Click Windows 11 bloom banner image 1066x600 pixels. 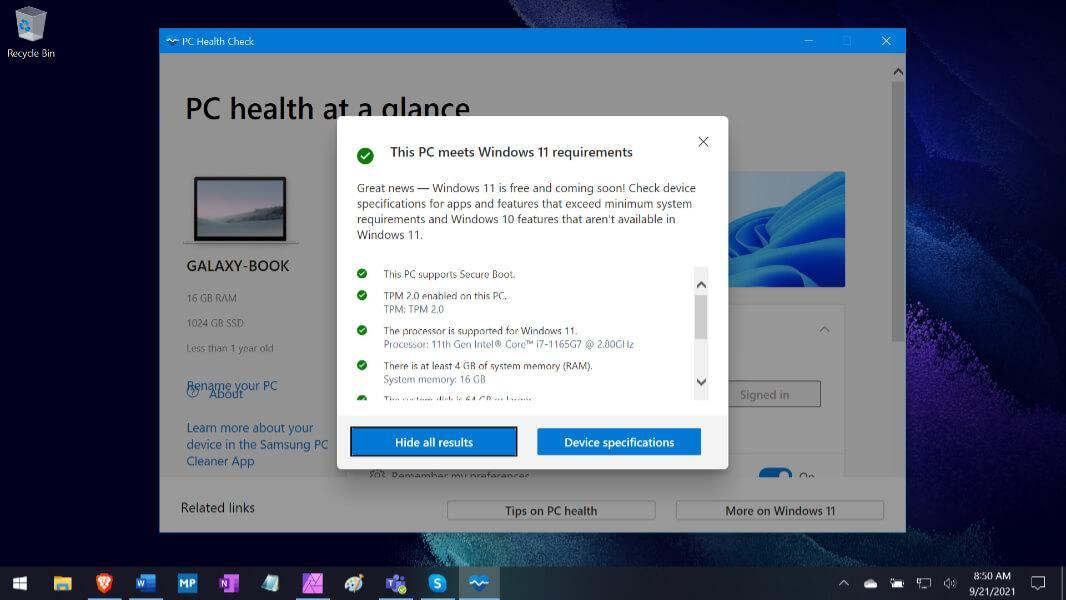coord(787,229)
